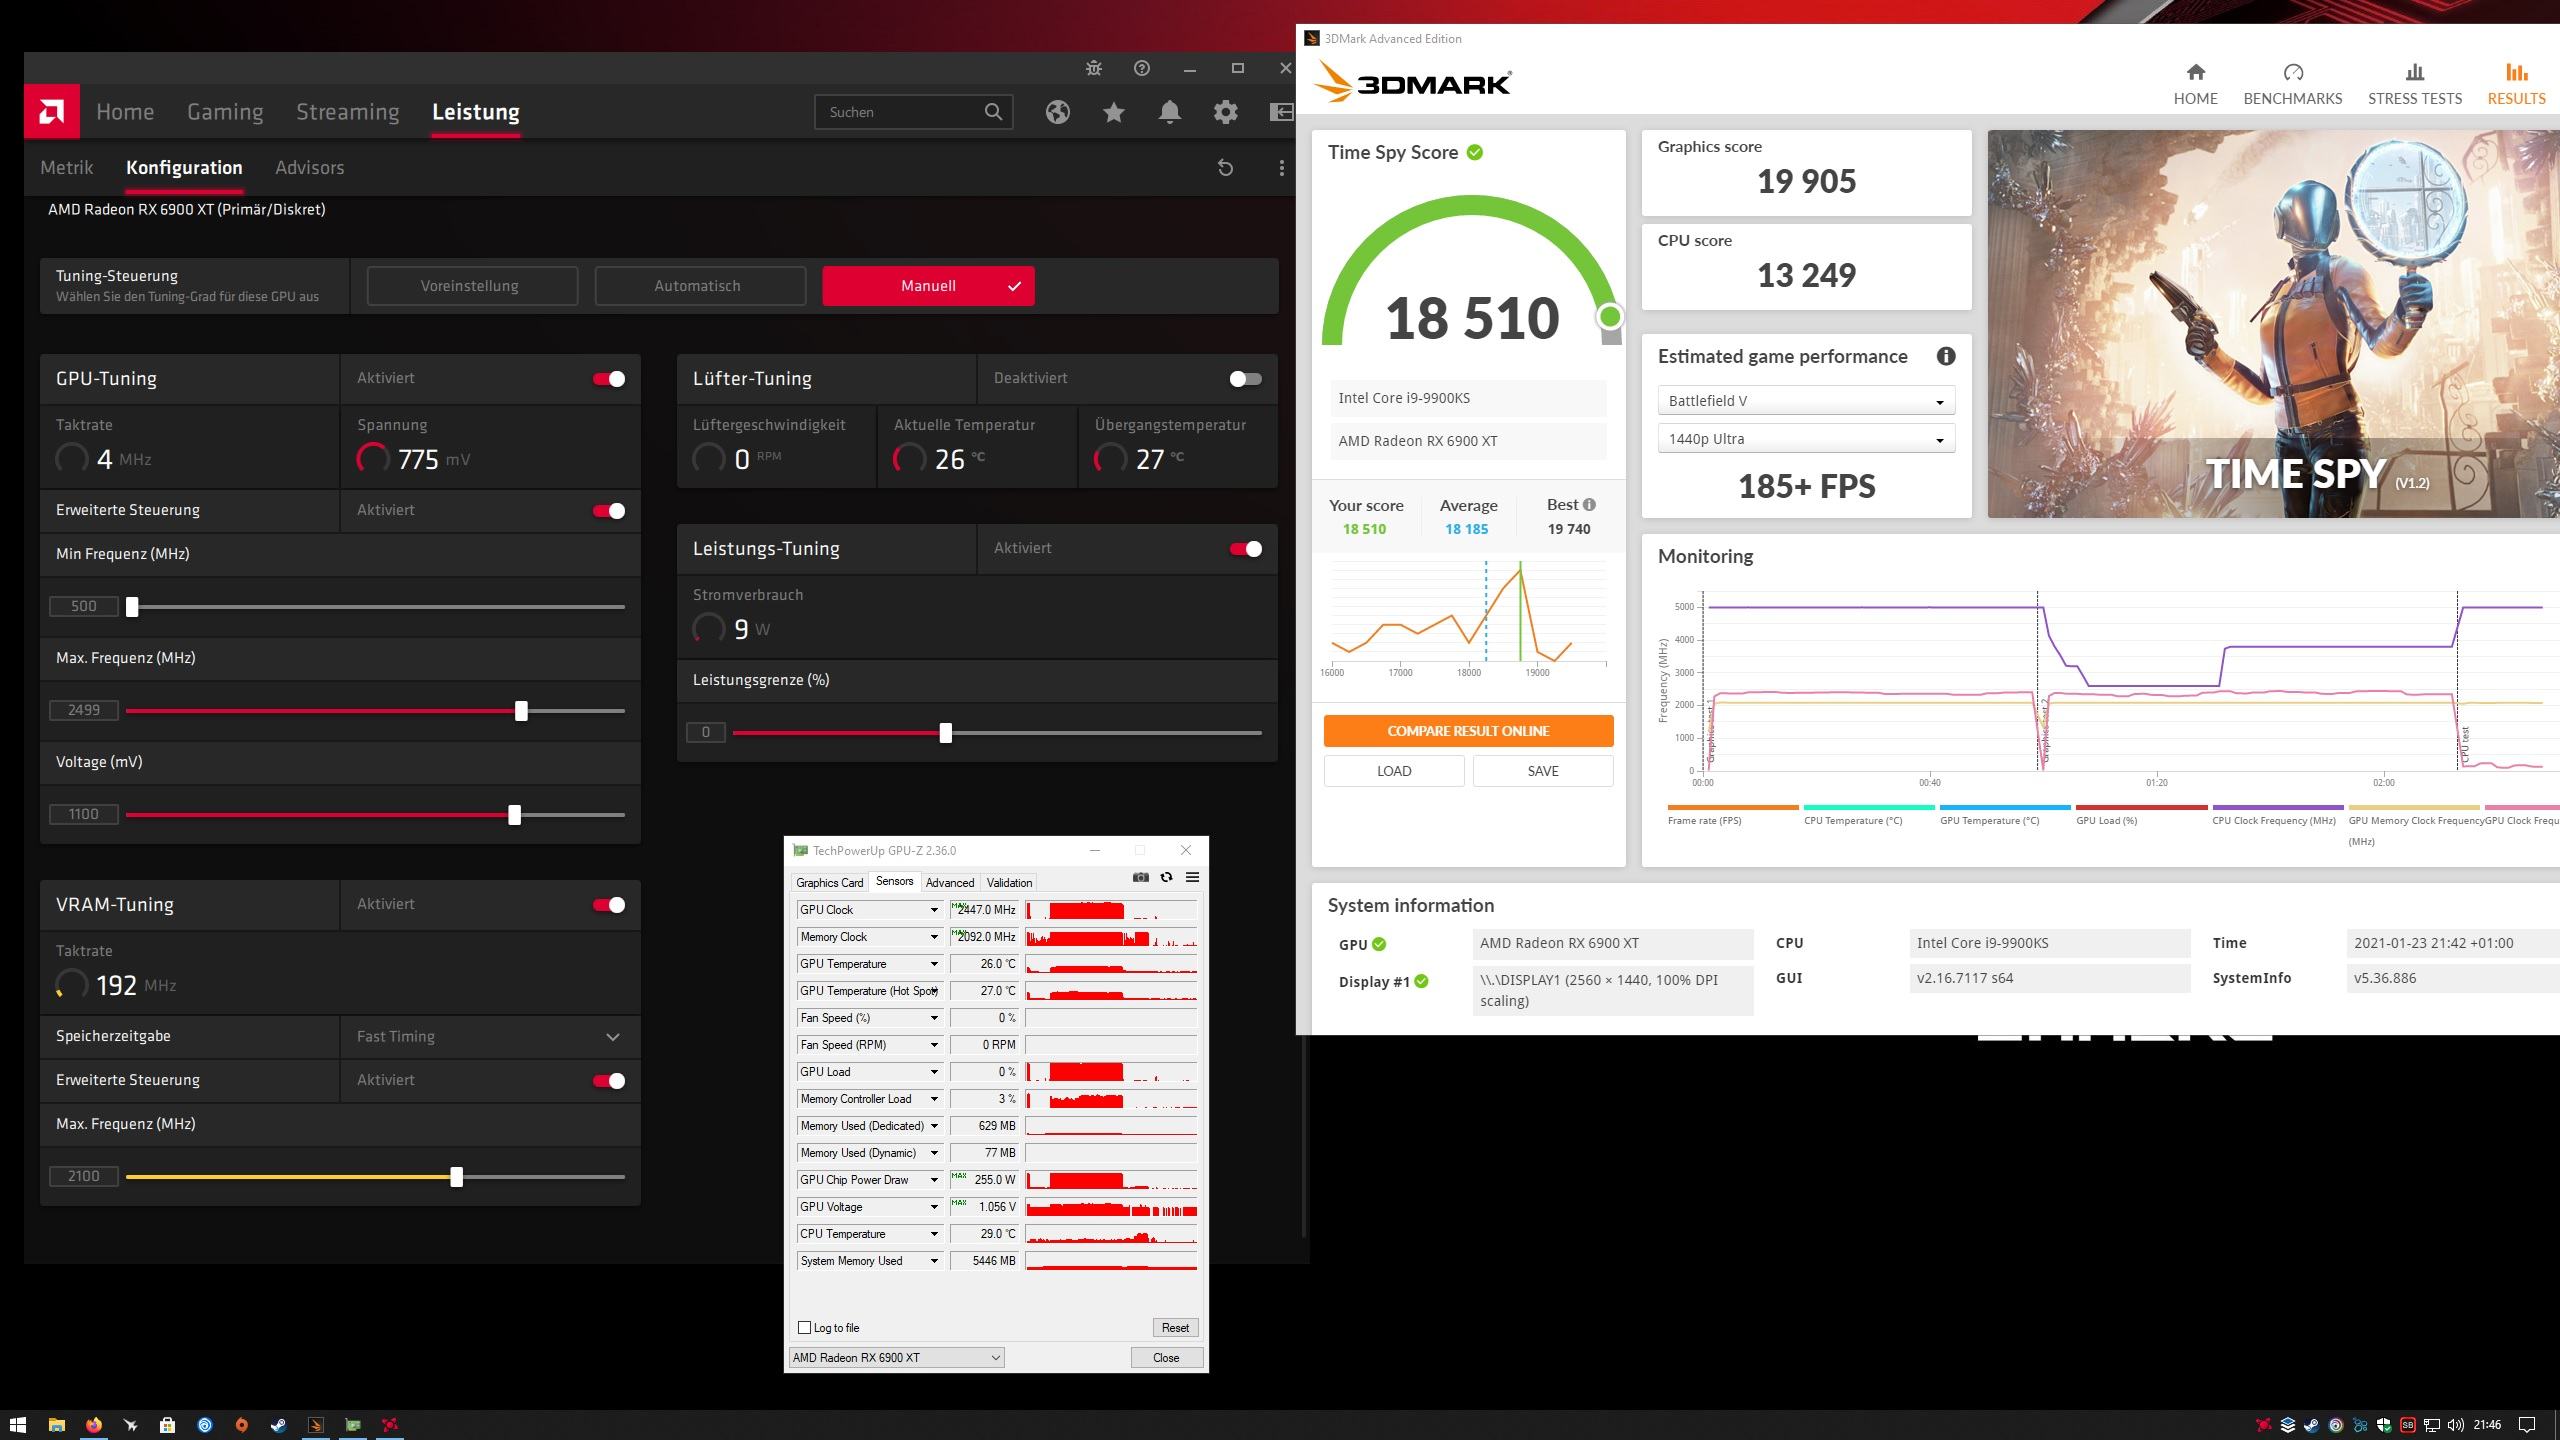The width and height of the screenshot is (2560, 1440).
Task: Open Advisors sub-tab
Action: pyautogui.click(x=310, y=168)
